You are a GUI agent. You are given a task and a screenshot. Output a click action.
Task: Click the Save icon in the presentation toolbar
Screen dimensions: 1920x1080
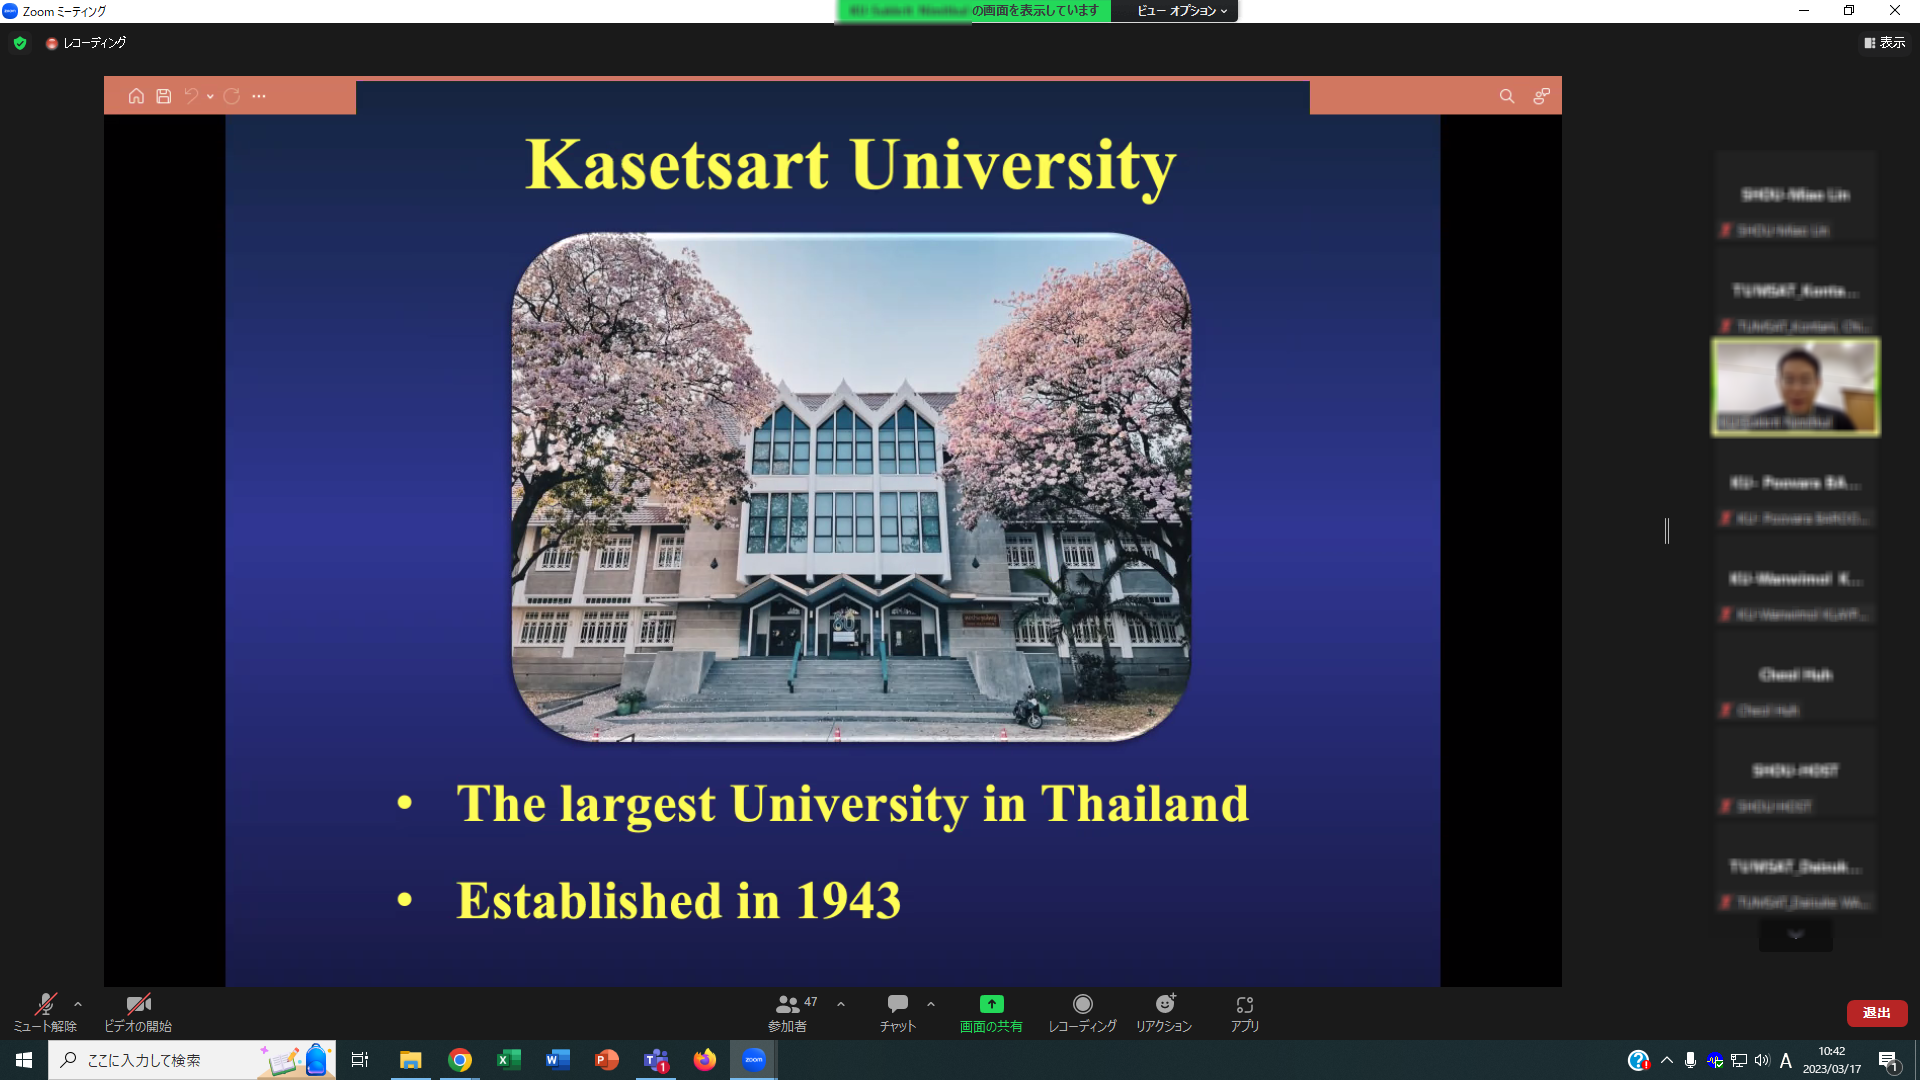tap(164, 96)
